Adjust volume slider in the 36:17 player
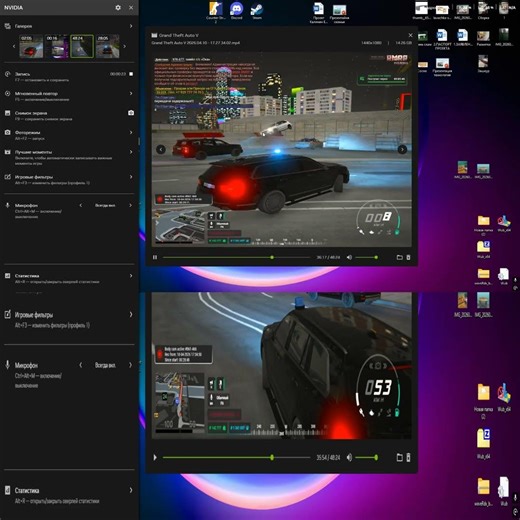Viewport: 520px width, 520px height. (366, 257)
